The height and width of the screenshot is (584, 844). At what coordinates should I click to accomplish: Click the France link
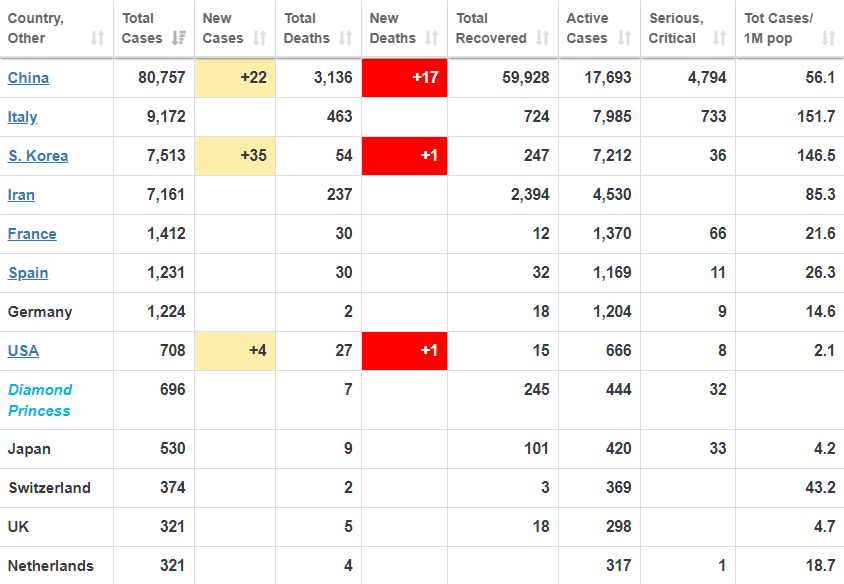[32, 234]
